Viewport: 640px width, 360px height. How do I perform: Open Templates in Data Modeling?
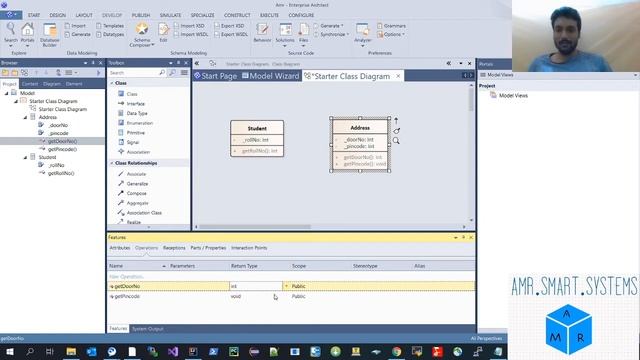(x=110, y=26)
